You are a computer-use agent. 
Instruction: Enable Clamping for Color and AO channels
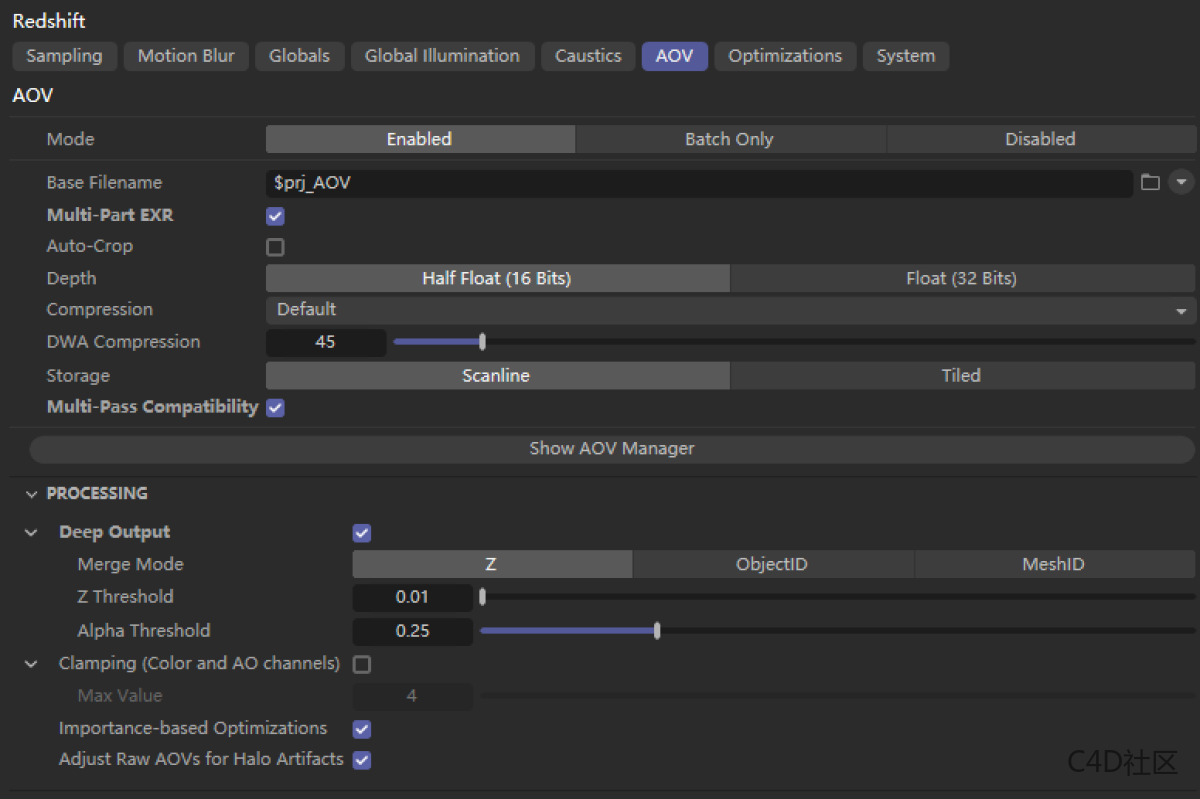(x=362, y=664)
